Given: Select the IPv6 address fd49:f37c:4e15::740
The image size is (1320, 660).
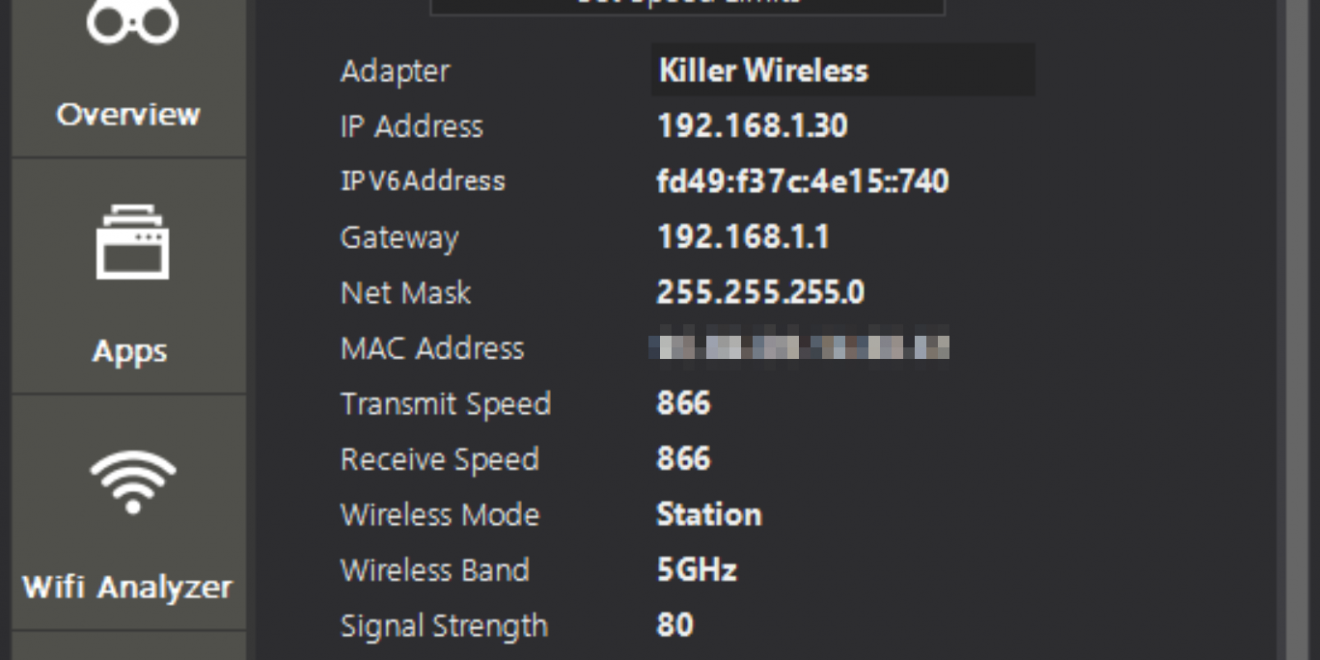Looking at the screenshot, I should 802,181.
